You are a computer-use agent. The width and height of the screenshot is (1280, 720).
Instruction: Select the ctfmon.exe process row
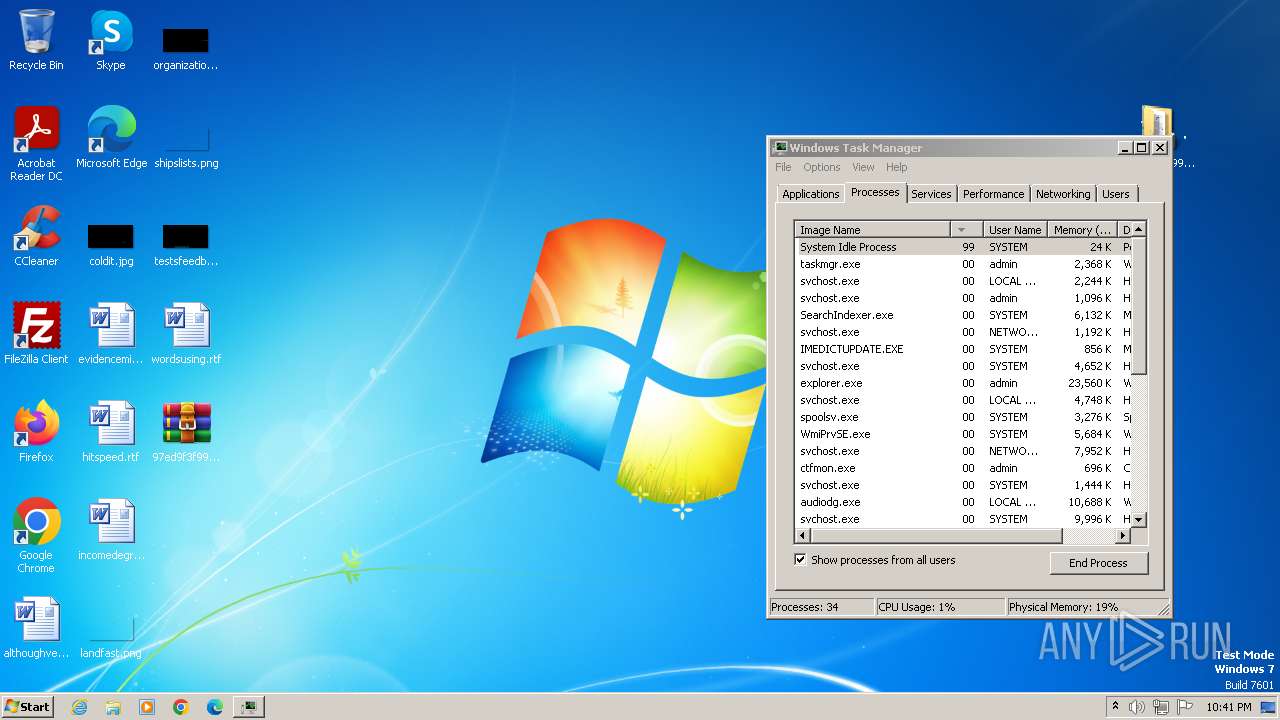[962, 468]
